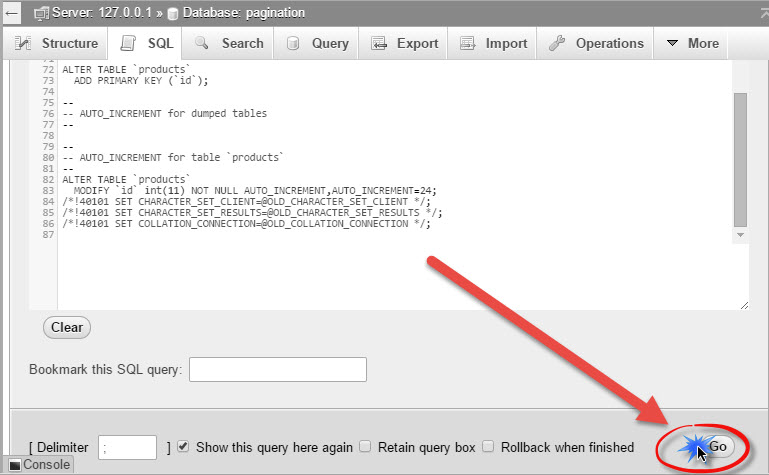Click the Export tab icon
This screenshot has height=475, width=769.
point(379,43)
